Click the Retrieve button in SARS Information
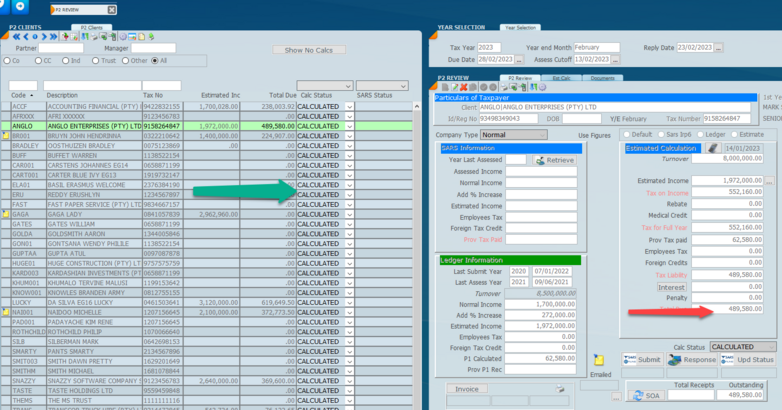Image resolution: width=782 pixels, height=410 pixels. coord(554,160)
